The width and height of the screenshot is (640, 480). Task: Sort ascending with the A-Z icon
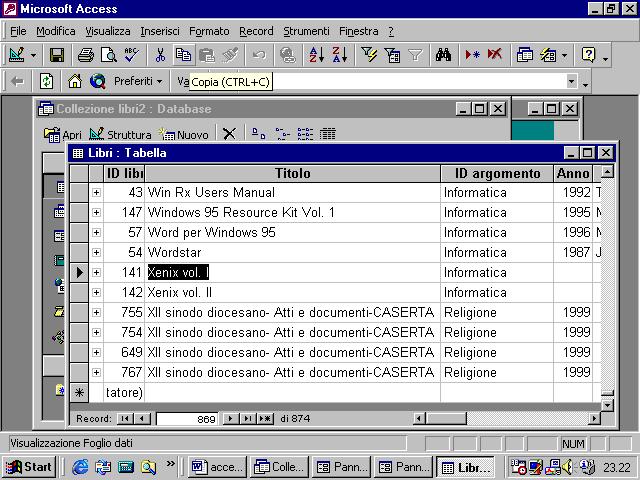tap(316, 55)
